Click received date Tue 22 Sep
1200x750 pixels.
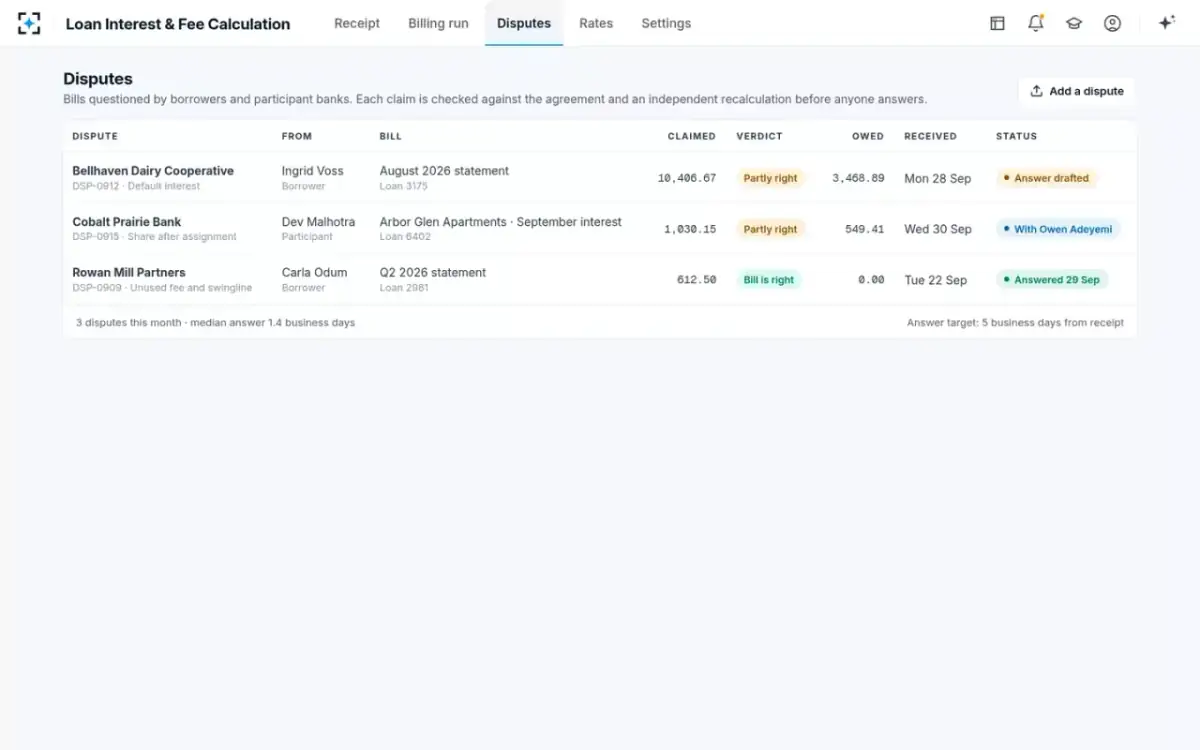pos(936,280)
